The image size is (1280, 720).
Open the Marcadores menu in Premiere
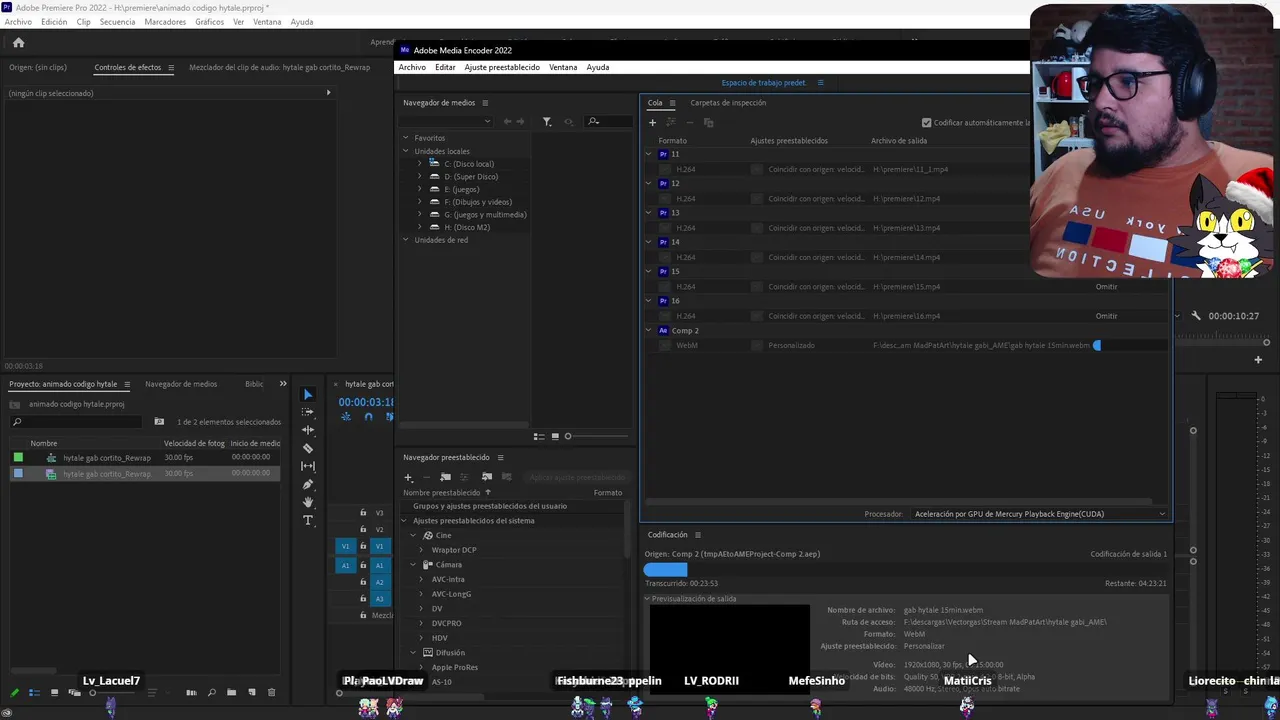pyautogui.click(x=165, y=22)
